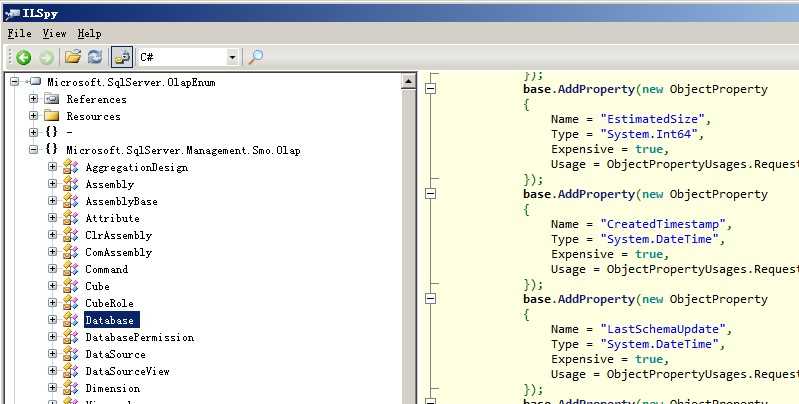
Task: Expand the DataSourceView class node
Action: click(x=52, y=370)
